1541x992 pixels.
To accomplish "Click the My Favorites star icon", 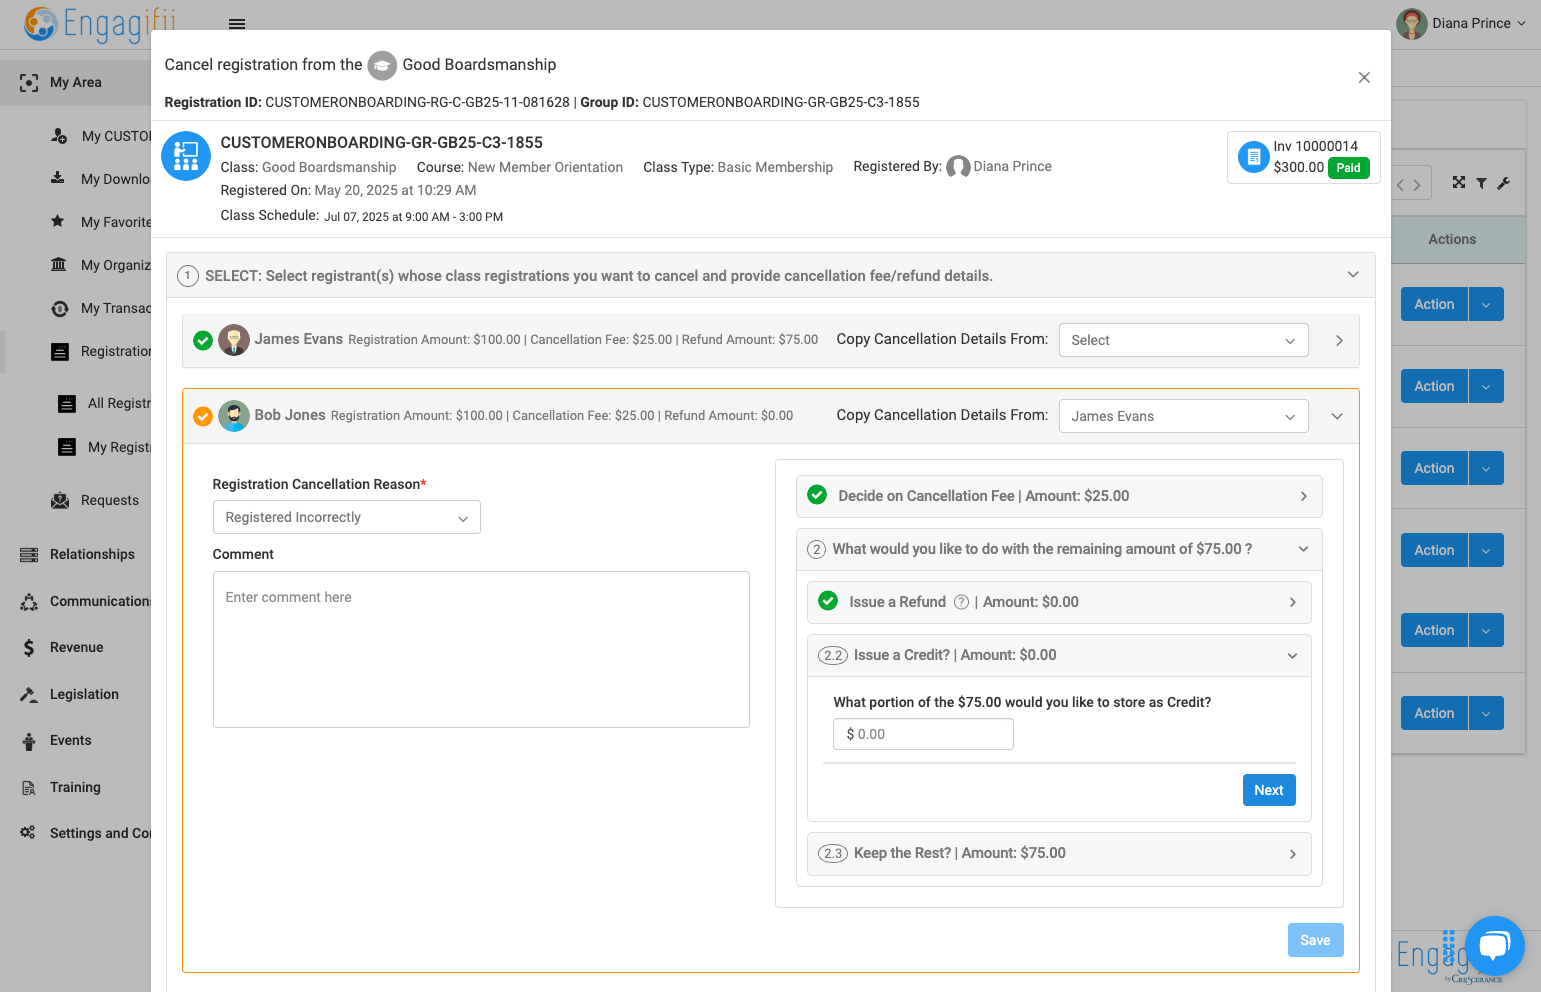I will (x=58, y=221).
